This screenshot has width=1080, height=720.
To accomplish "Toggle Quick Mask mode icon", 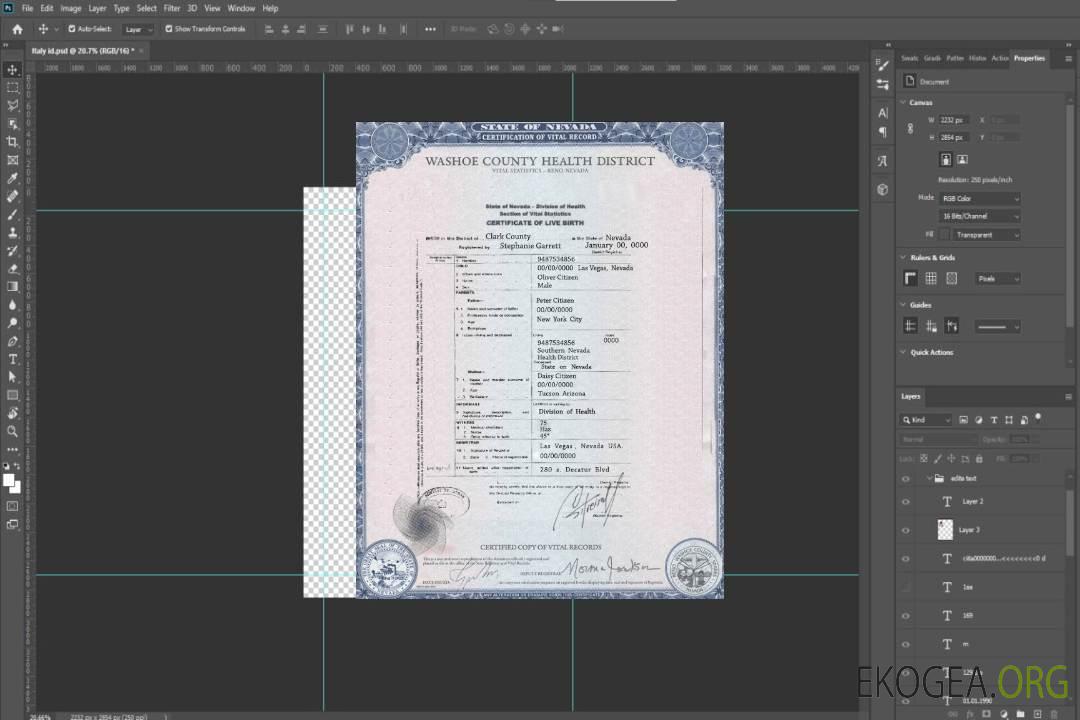I will coord(12,506).
